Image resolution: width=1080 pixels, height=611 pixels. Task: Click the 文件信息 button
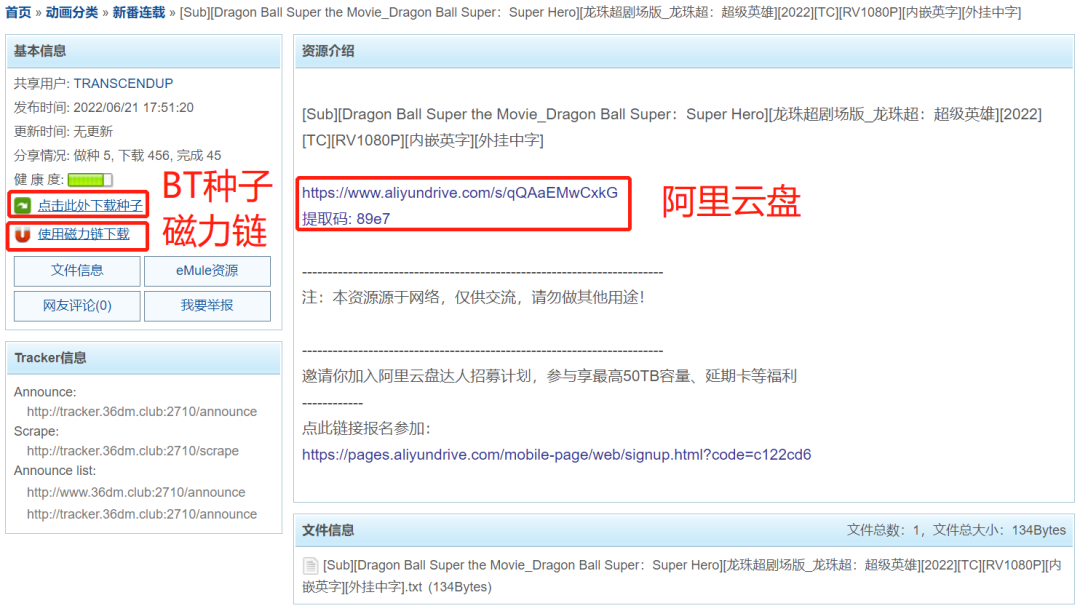77,271
